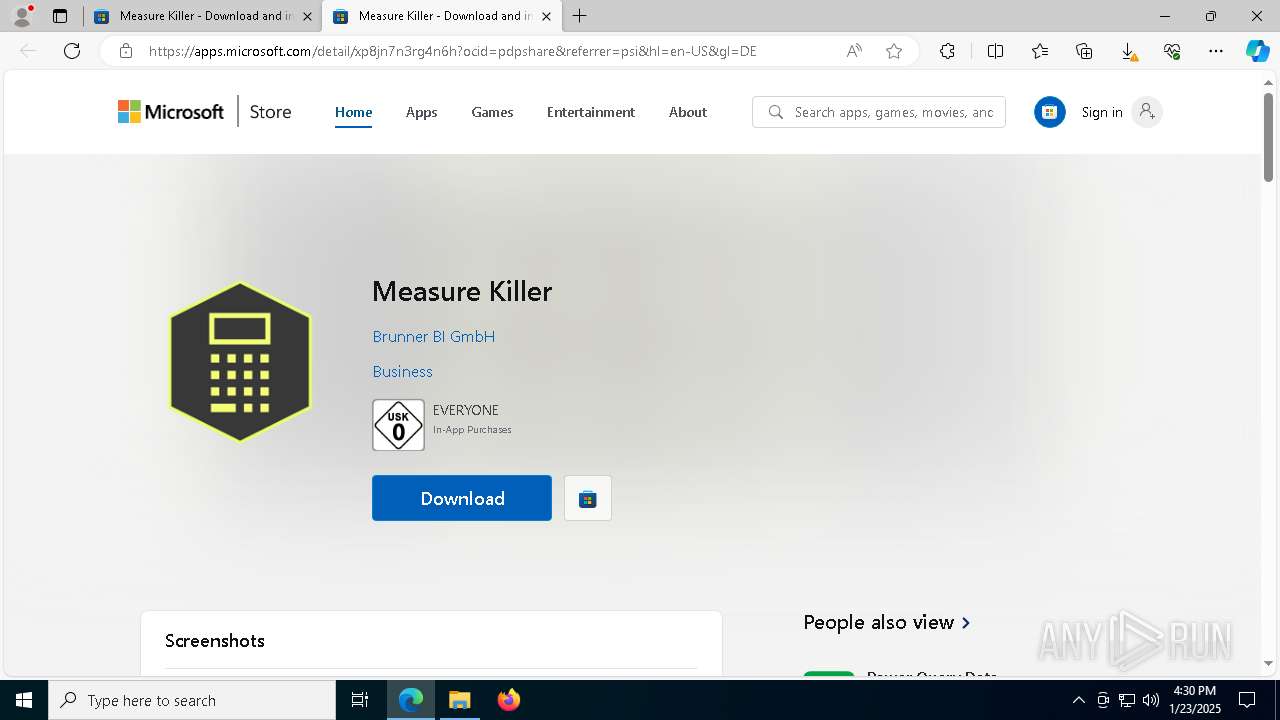Open the Games navigation item
Image resolution: width=1280 pixels, height=720 pixels.
(492, 112)
